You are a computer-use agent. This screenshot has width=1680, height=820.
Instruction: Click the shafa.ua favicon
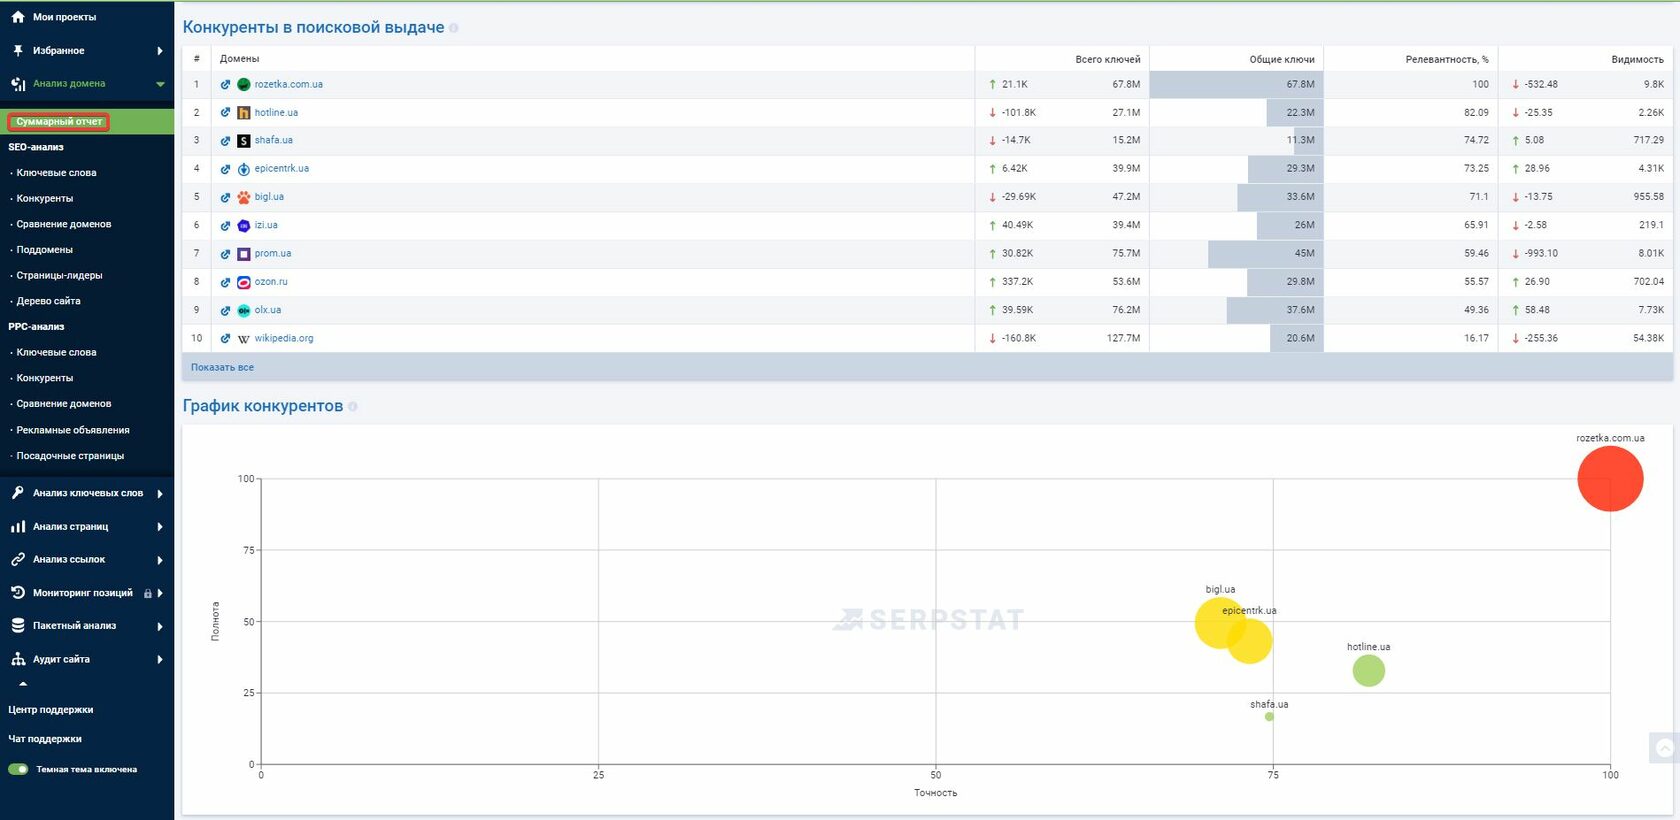243,141
